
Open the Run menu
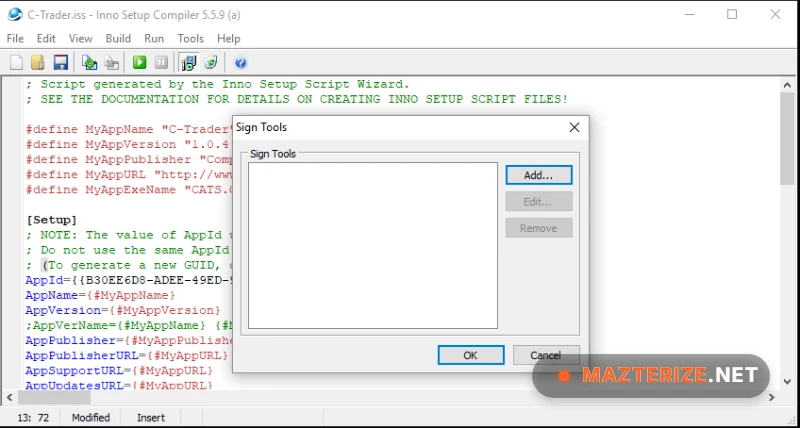(x=154, y=39)
